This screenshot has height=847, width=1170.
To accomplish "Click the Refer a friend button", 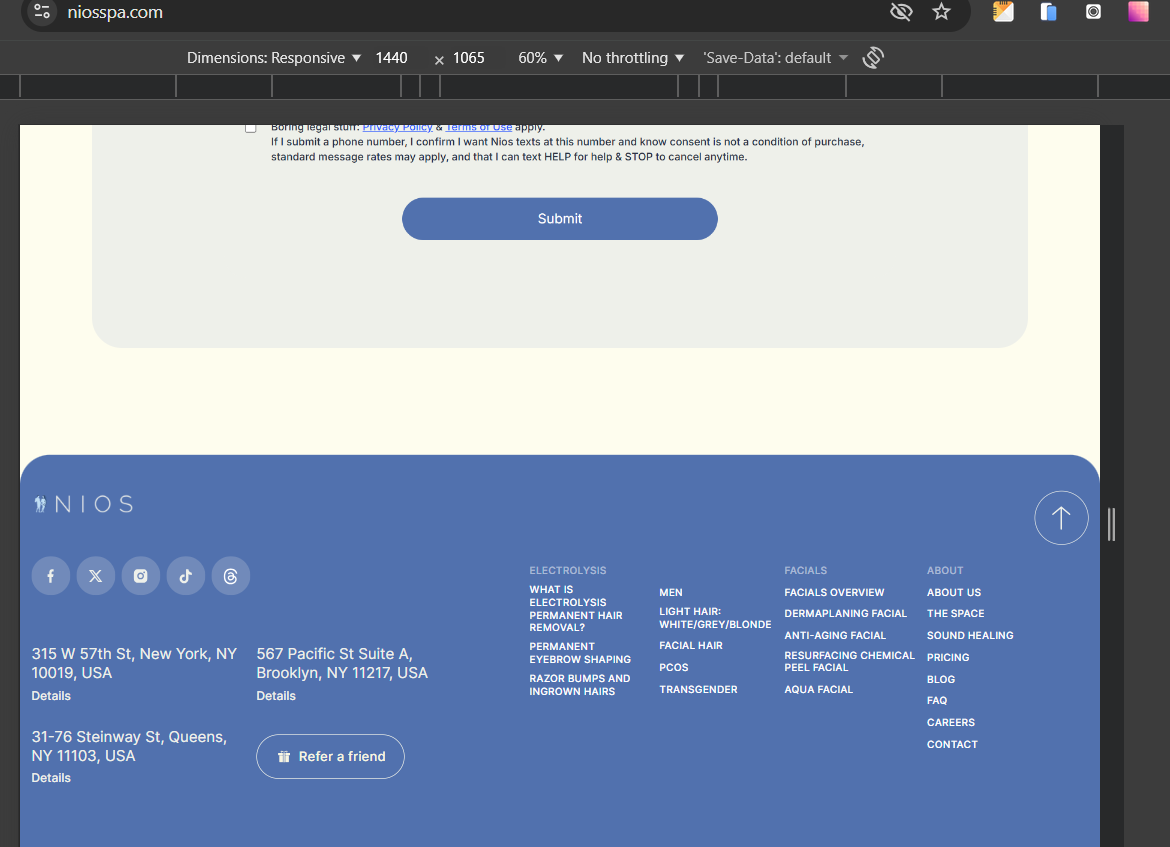I will pyautogui.click(x=331, y=756).
